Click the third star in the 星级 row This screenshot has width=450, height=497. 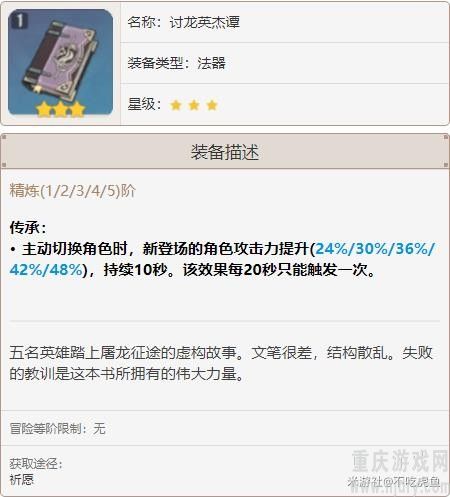point(212,105)
